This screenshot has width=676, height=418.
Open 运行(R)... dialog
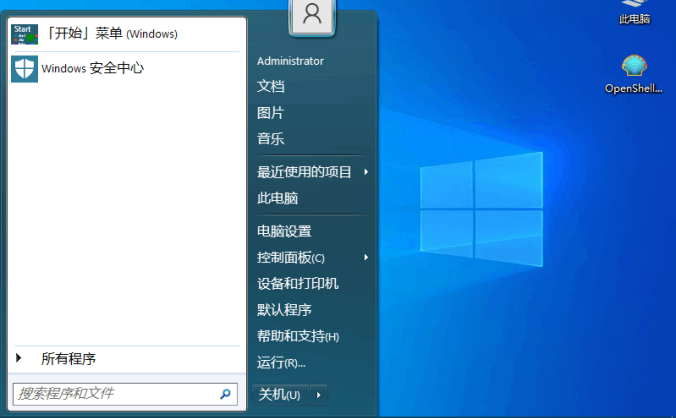281,363
